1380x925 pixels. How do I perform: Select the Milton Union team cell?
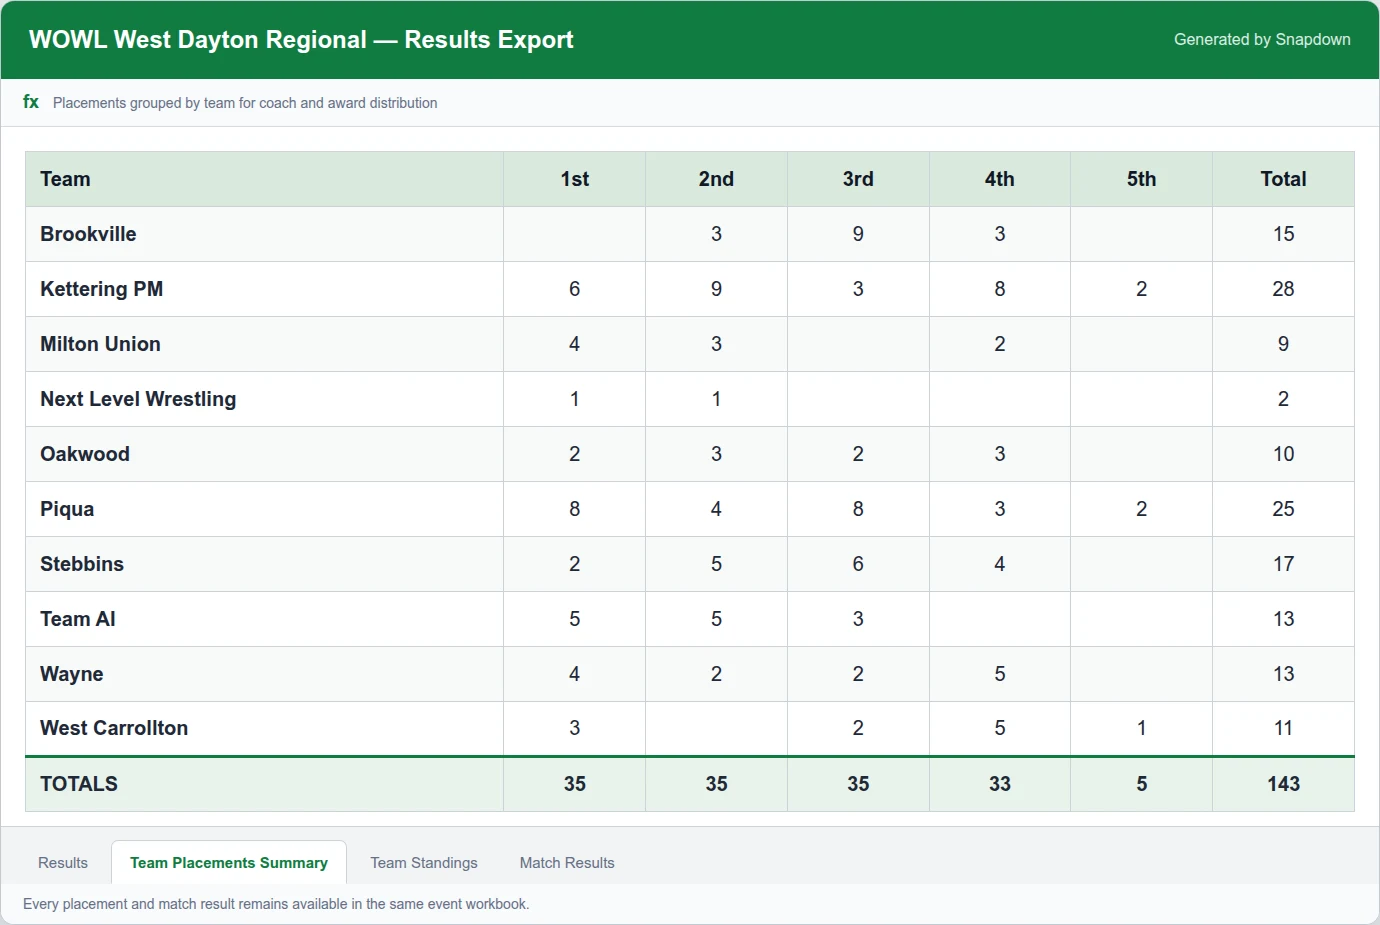(265, 344)
